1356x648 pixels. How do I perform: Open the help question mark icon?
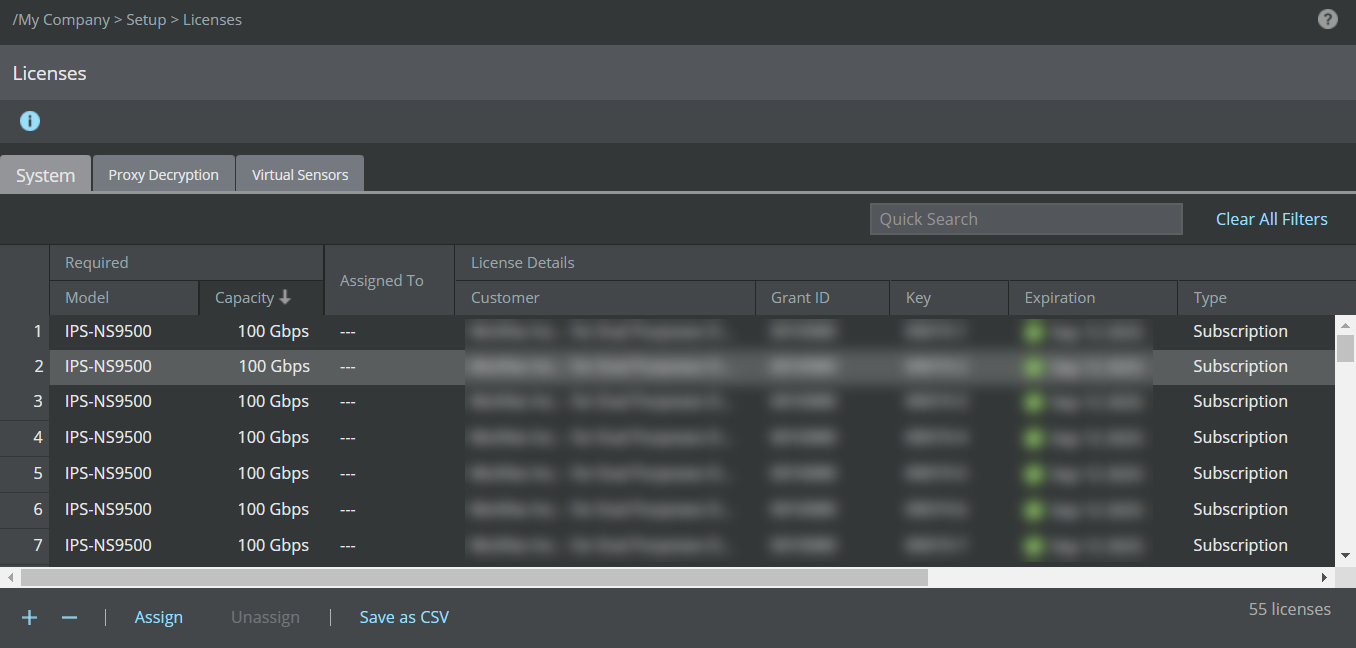coord(1327,19)
